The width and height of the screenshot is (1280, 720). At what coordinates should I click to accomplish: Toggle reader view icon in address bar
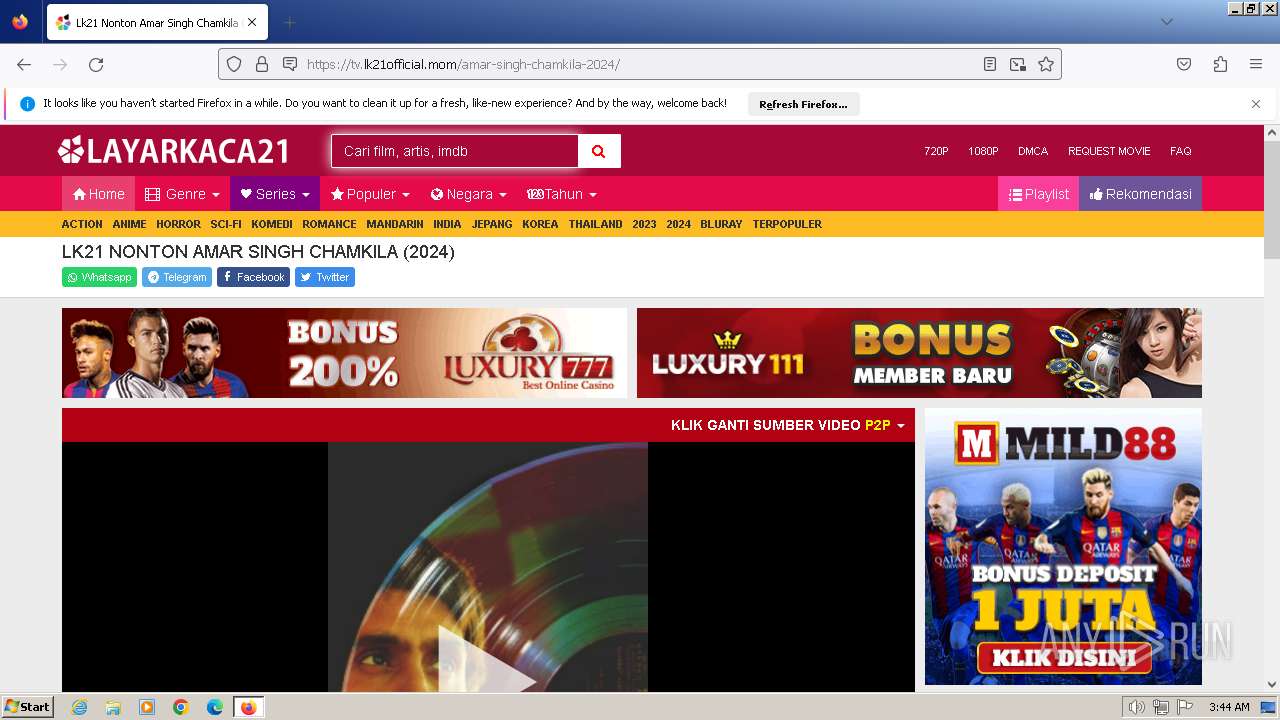point(990,64)
